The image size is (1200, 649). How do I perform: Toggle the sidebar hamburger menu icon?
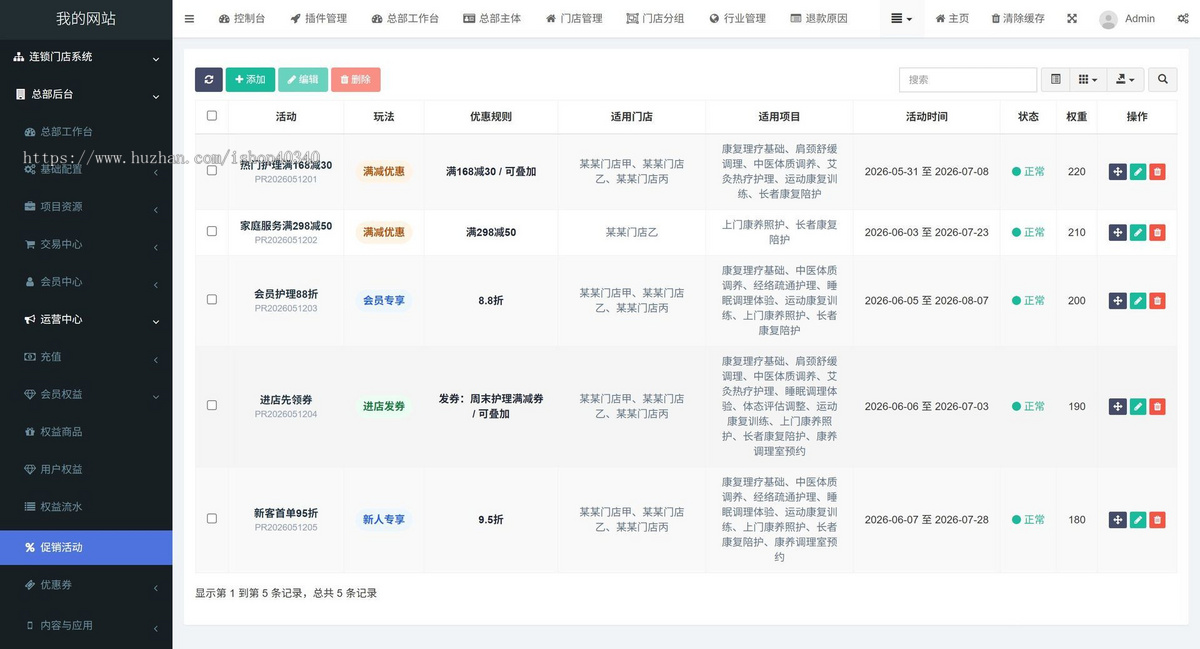click(189, 18)
